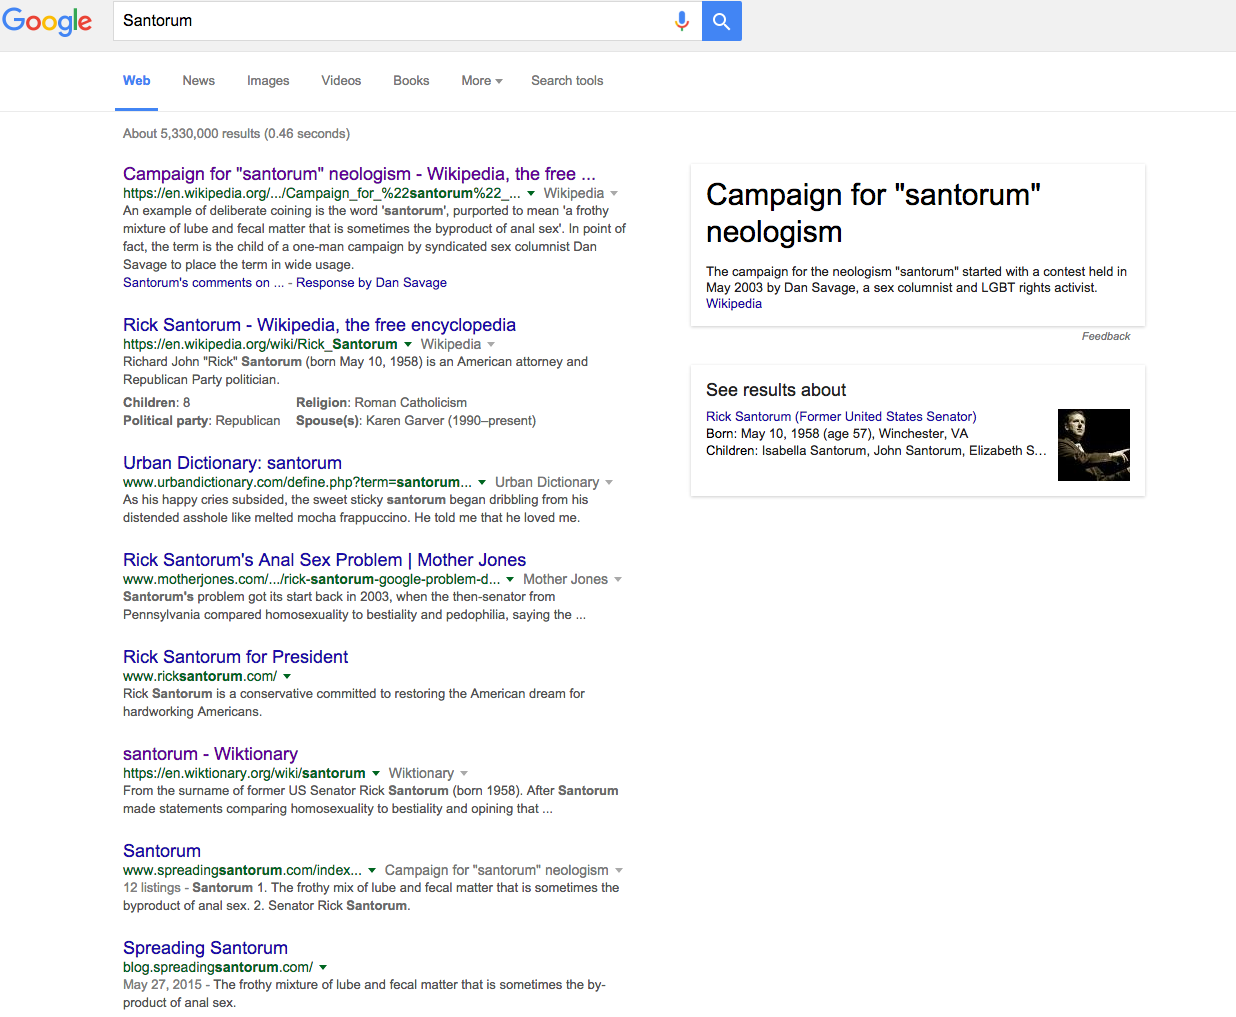
Task: Expand gray Wiktionary source arrow
Action: pos(464,774)
